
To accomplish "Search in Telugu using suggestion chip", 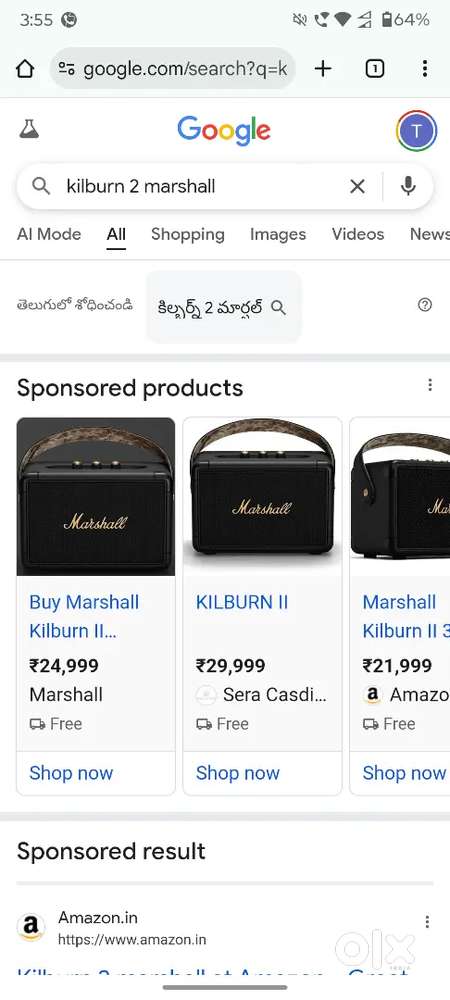I will click(x=223, y=307).
